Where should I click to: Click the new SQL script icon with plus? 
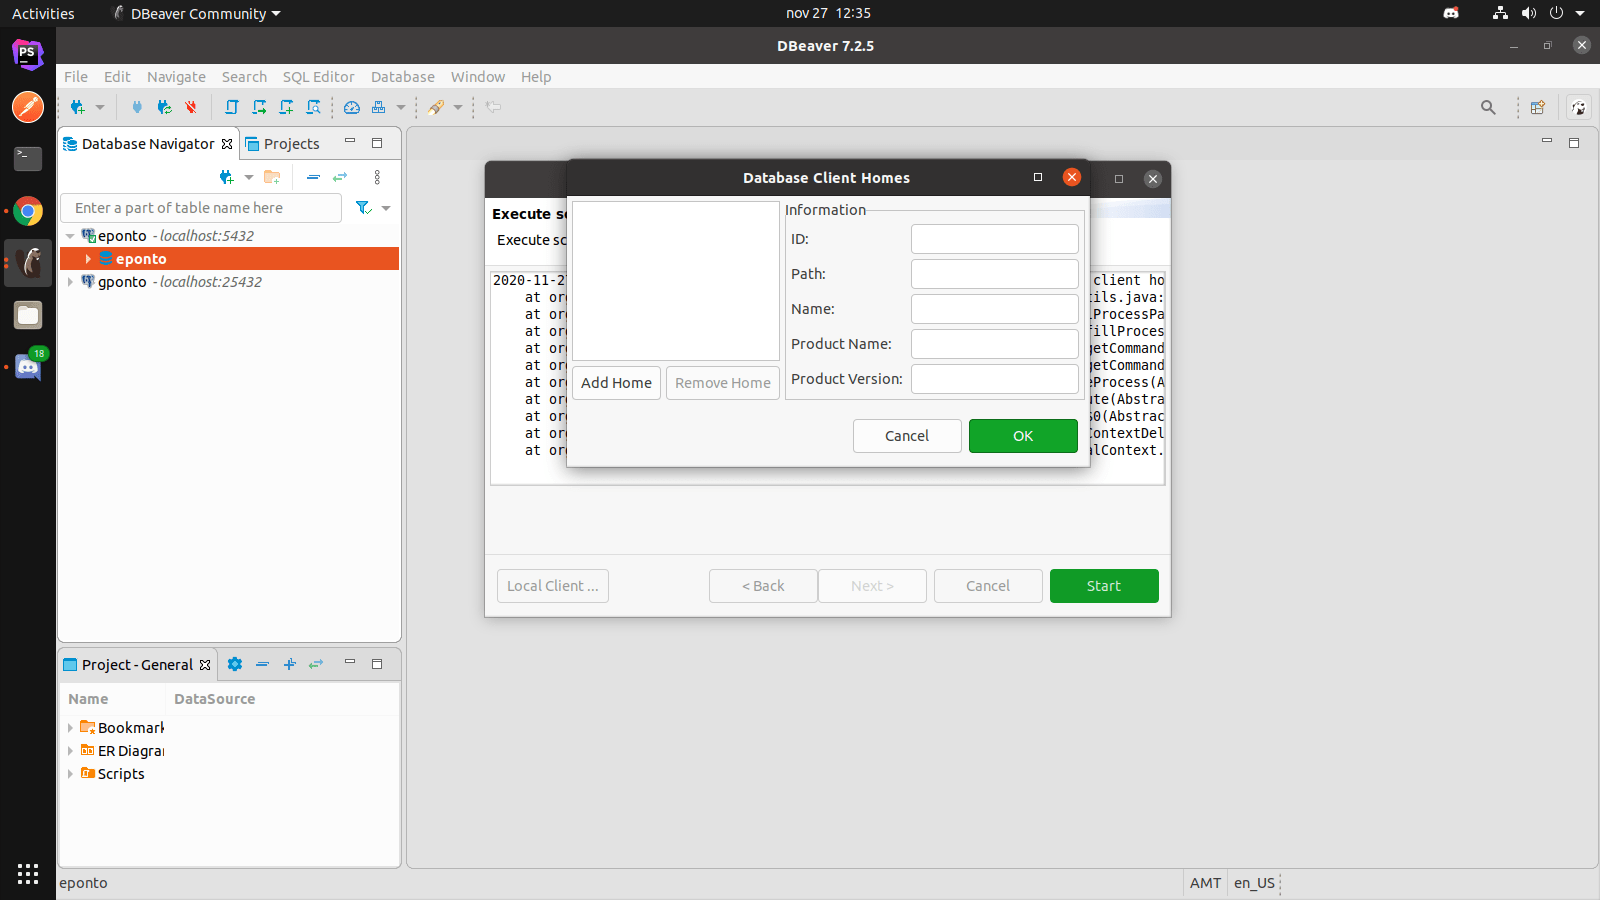pos(286,107)
